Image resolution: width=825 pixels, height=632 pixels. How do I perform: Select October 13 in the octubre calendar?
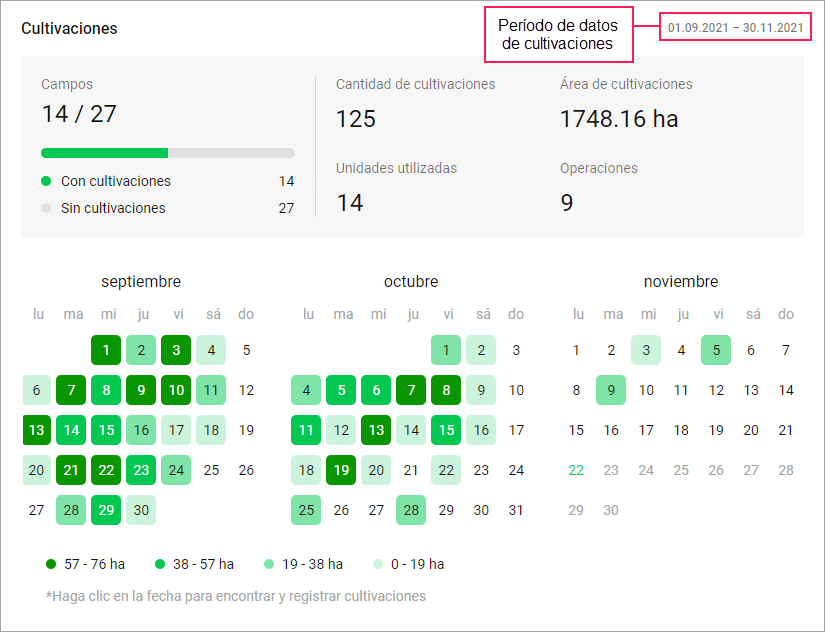[x=377, y=430]
